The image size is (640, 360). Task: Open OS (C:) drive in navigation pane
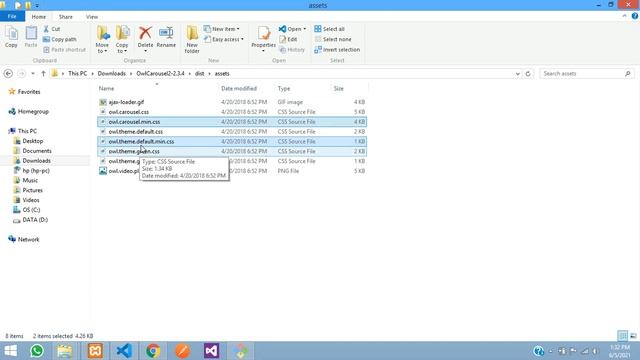31,210
